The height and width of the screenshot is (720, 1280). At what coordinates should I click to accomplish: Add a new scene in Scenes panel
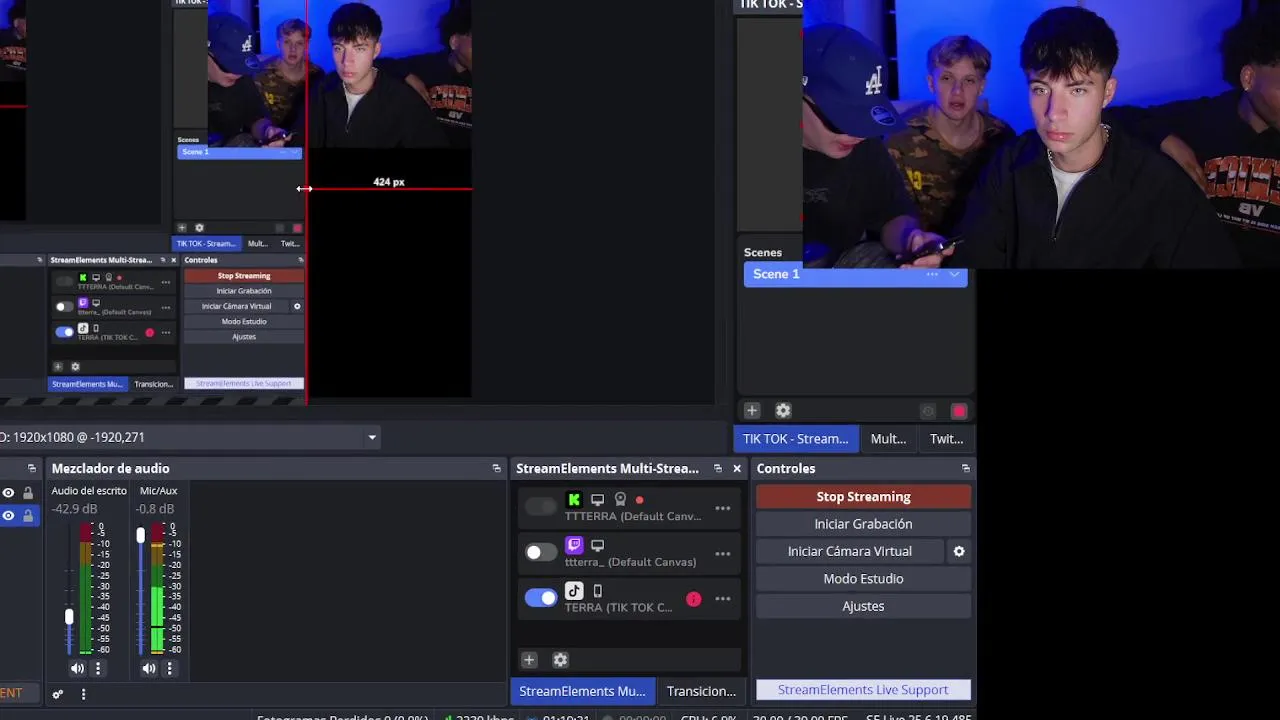point(752,411)
